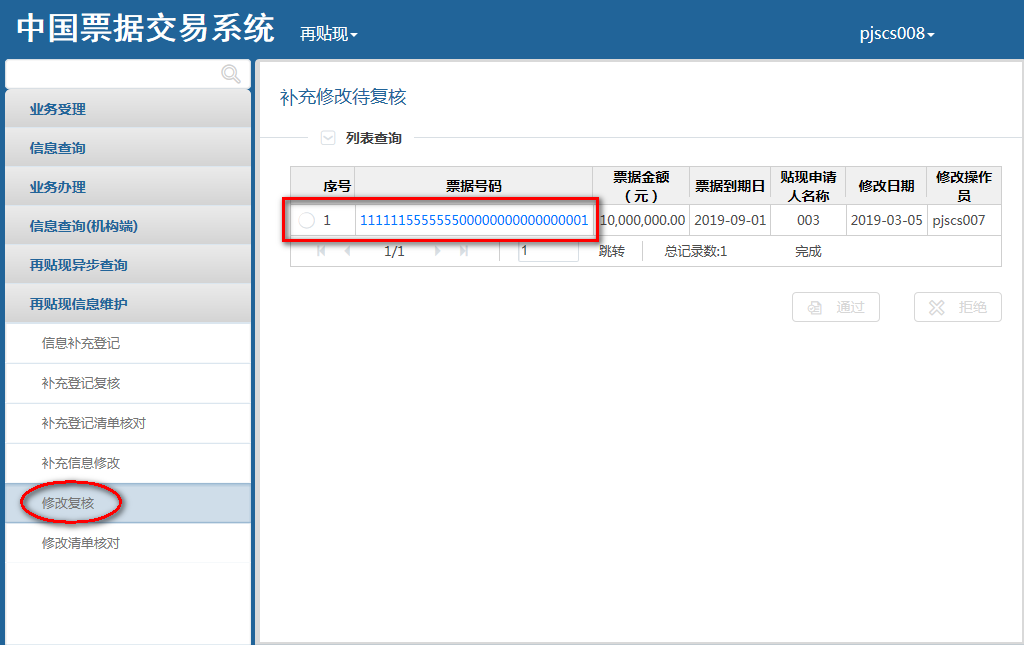The width and height of the screenshot is (1024, 645).
Task: Collapse 再贴现信息维护 sidebar section
Action: tap(128, 304)
